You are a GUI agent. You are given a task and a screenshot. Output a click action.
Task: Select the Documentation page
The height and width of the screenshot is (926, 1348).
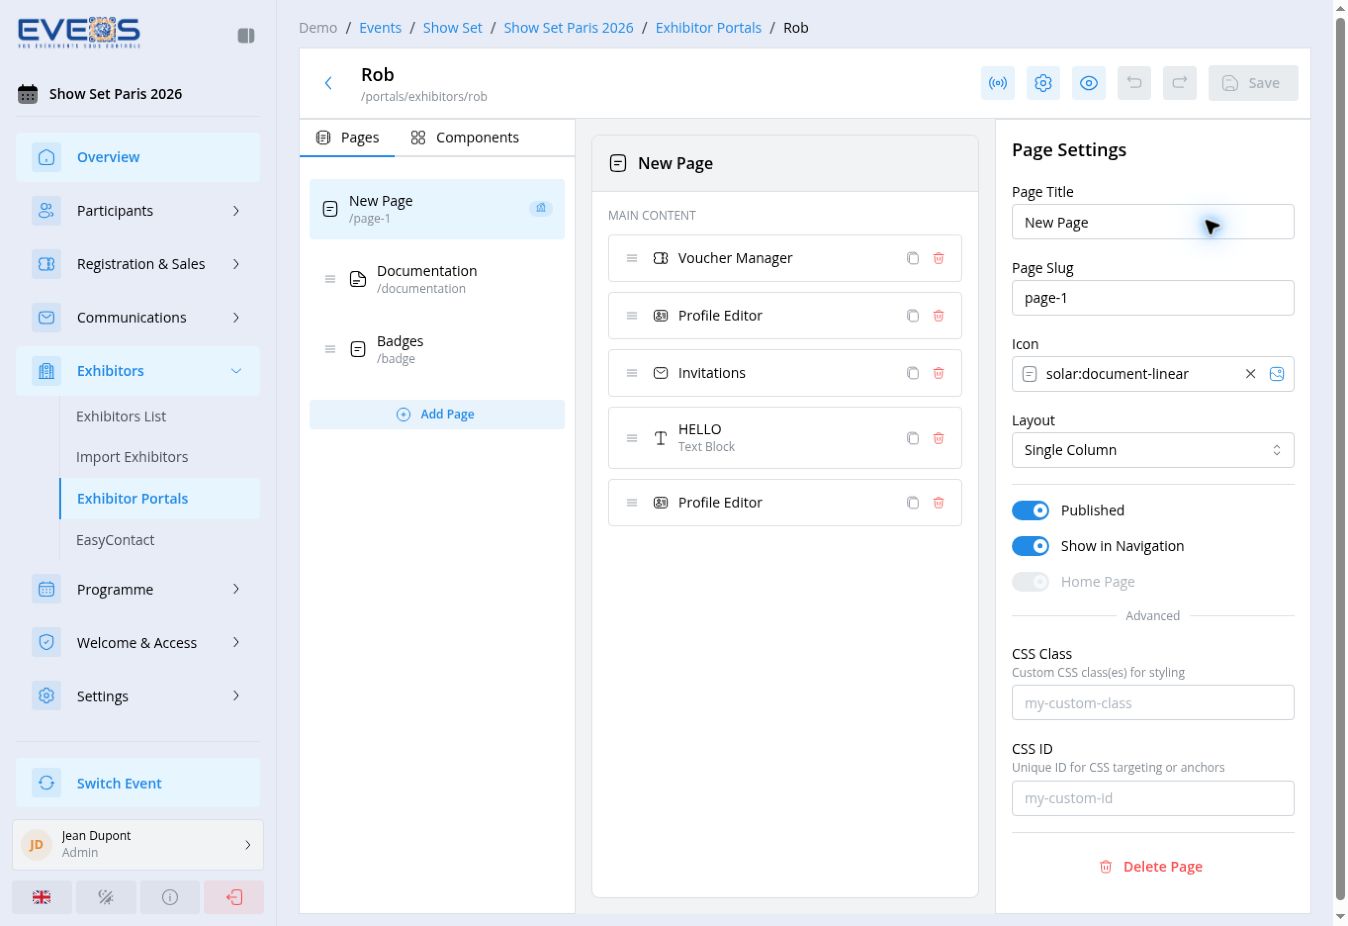point(437,279)
